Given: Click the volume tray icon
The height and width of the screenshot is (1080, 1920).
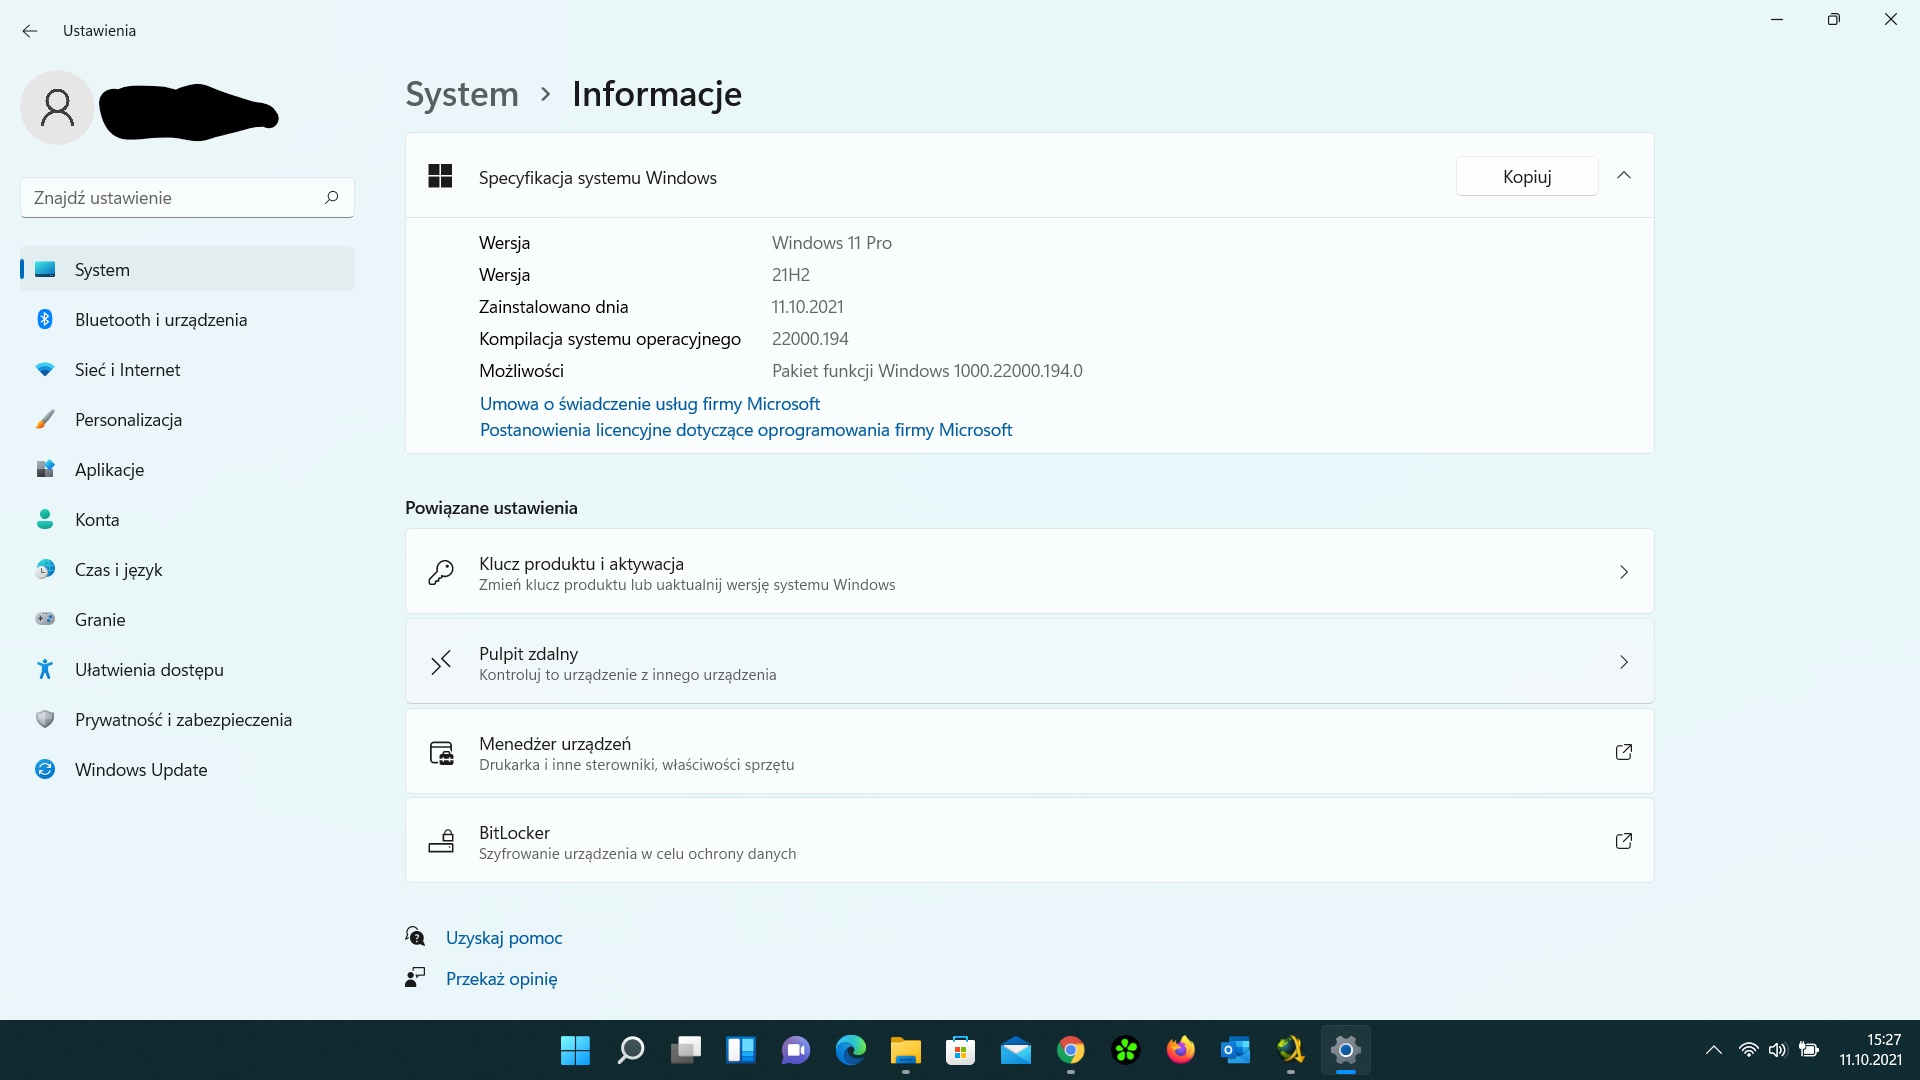Looking at the screenshot, I should [1778, 1050].
